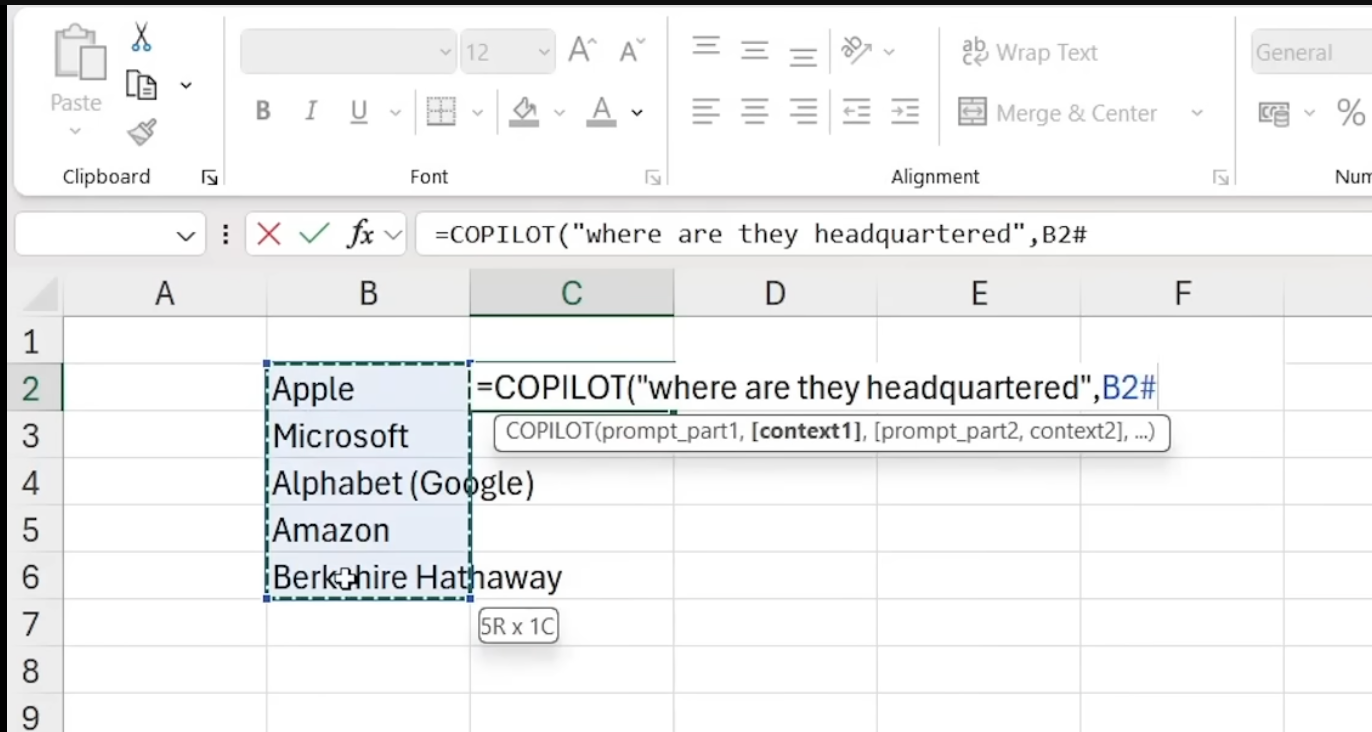The image size is (1372, 732).
Task: Click the cell containing Apple
Action: (x=368, y=388)
